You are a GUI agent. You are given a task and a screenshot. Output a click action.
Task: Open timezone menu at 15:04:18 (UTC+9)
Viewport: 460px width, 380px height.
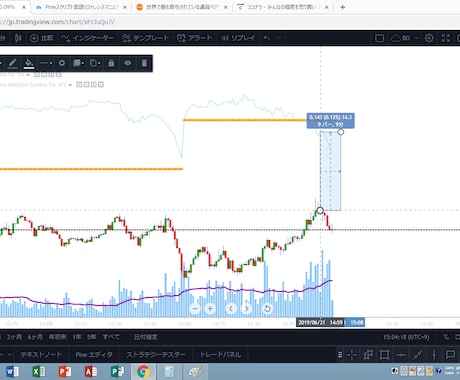[x=406, y=337]
